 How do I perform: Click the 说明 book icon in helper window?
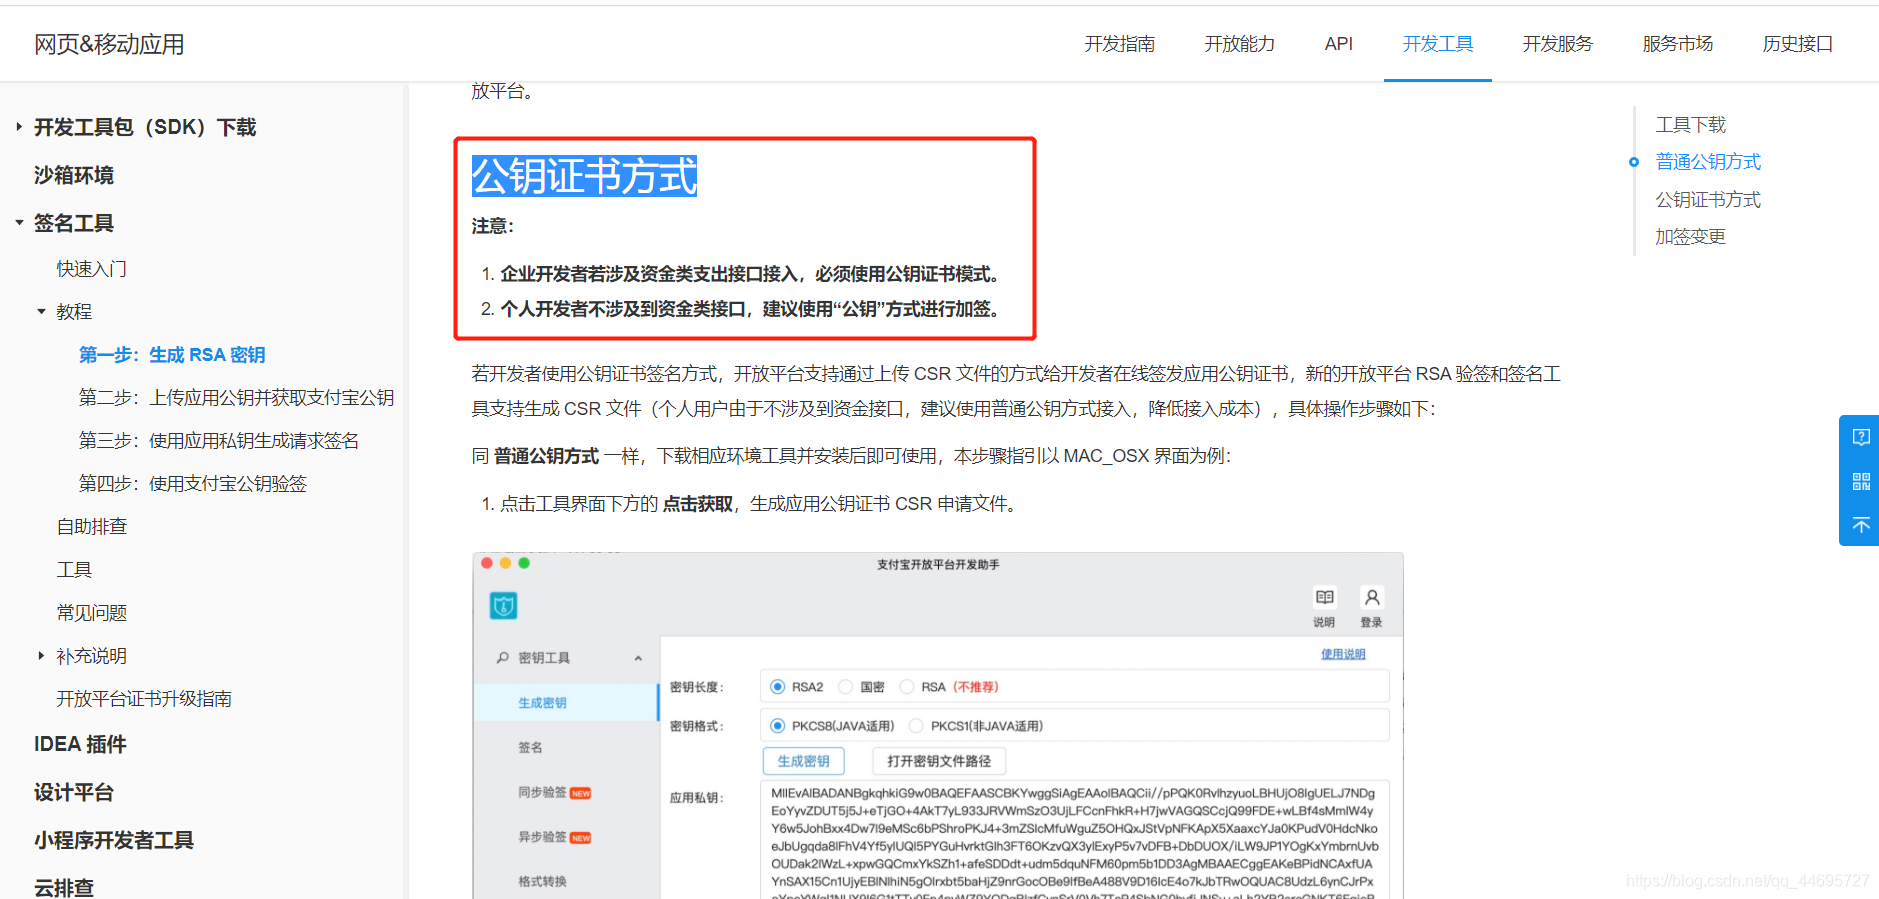tap(1324, 597)
